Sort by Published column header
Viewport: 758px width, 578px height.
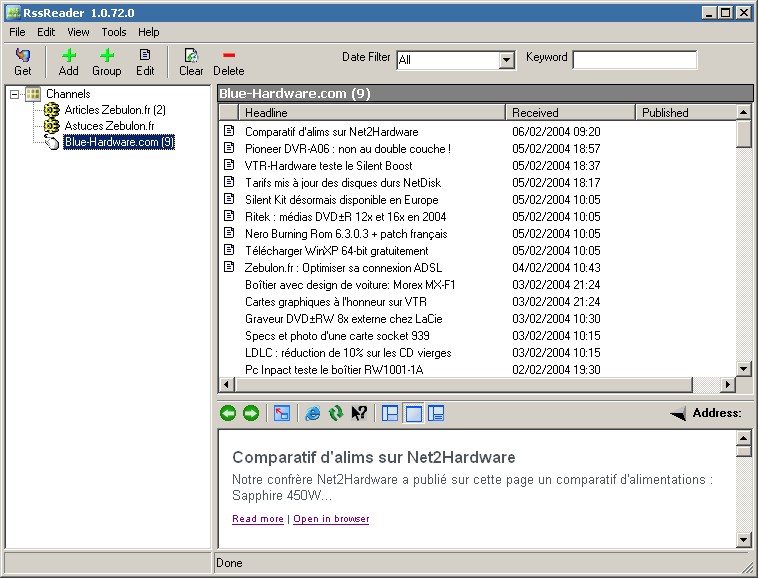685,113
